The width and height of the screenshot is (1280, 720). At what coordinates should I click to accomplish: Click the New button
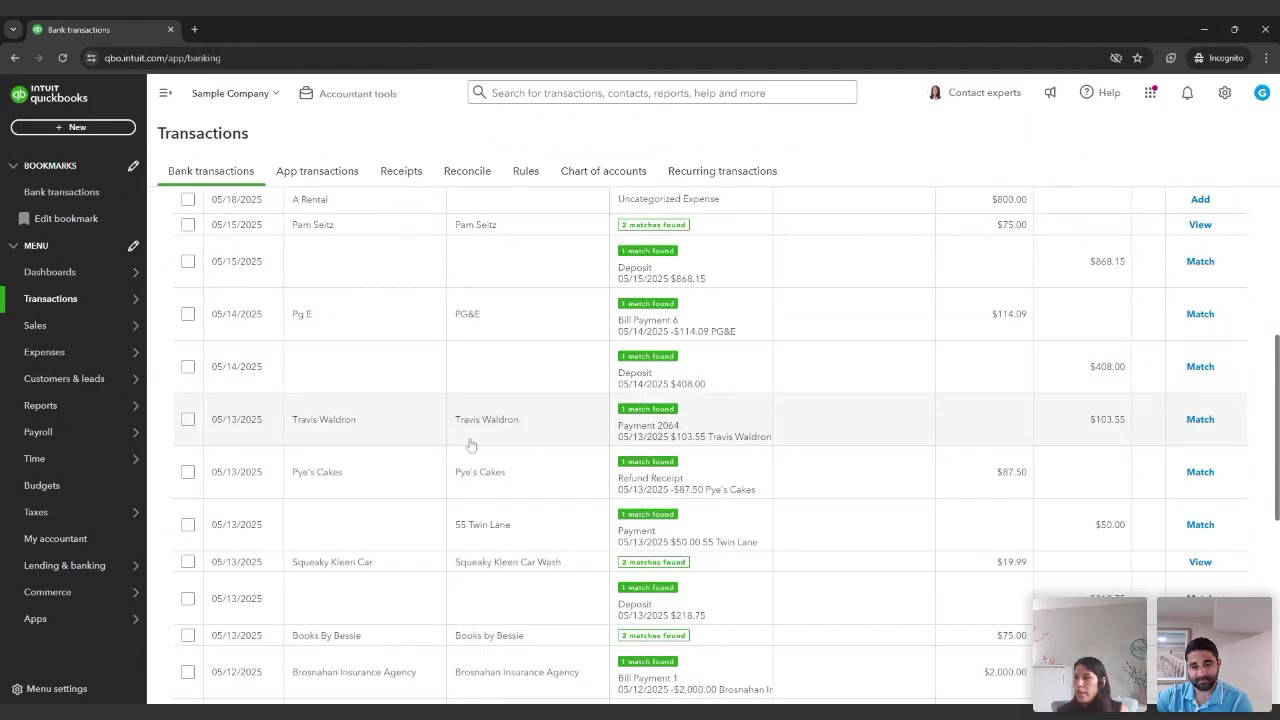(x=73, y=127)
